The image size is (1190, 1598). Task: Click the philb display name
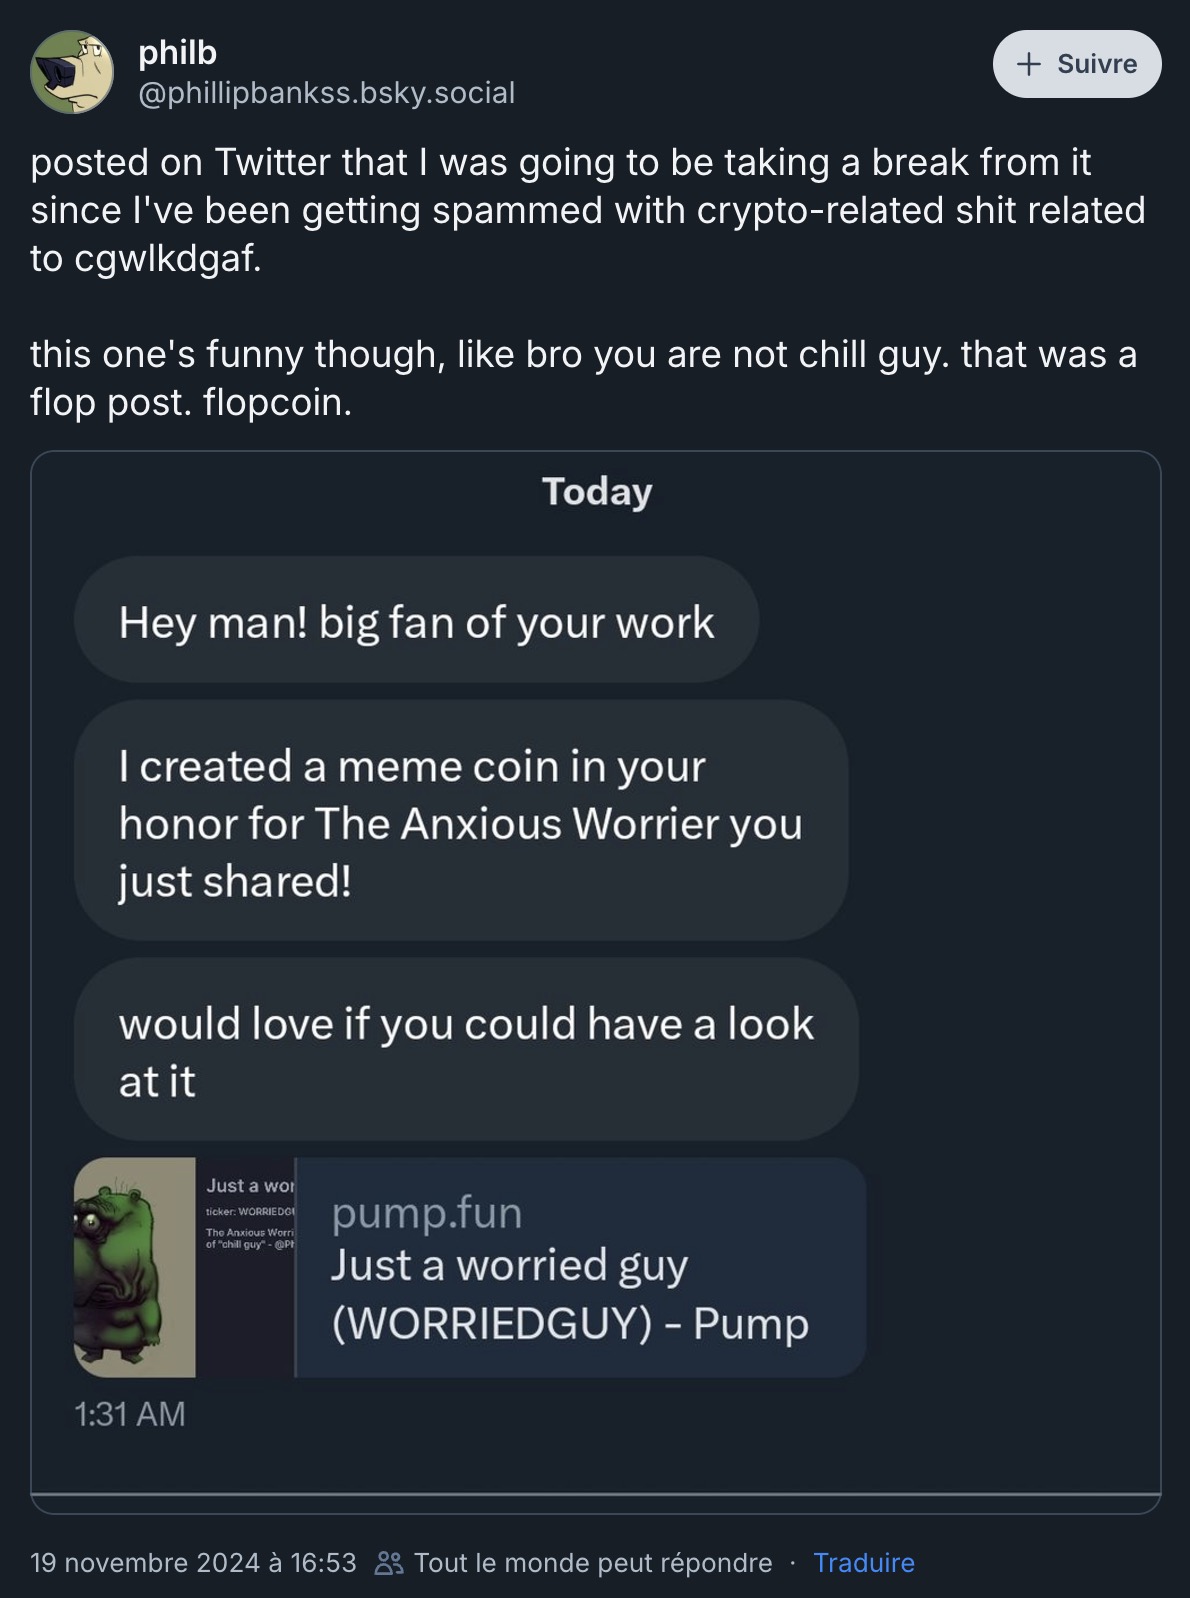(x=177, y=52)
